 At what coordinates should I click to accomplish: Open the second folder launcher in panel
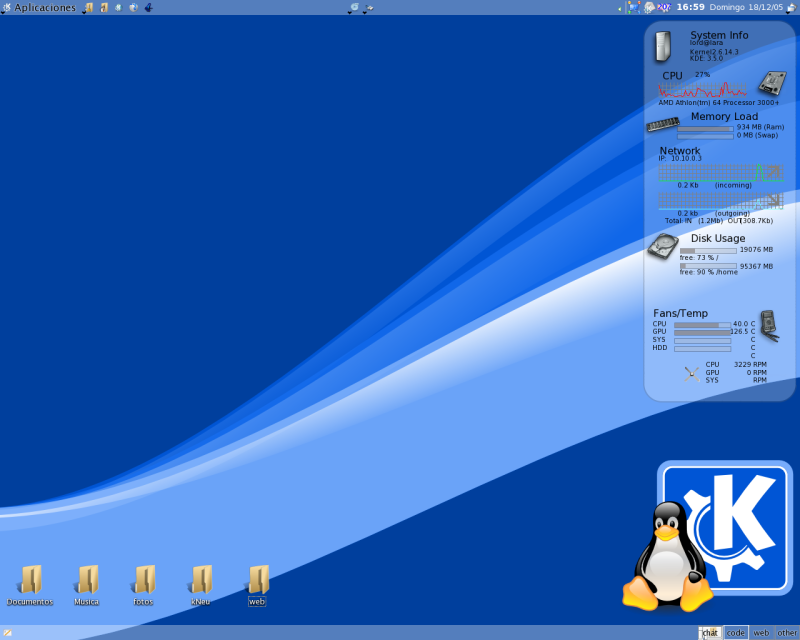coord(104,8)
